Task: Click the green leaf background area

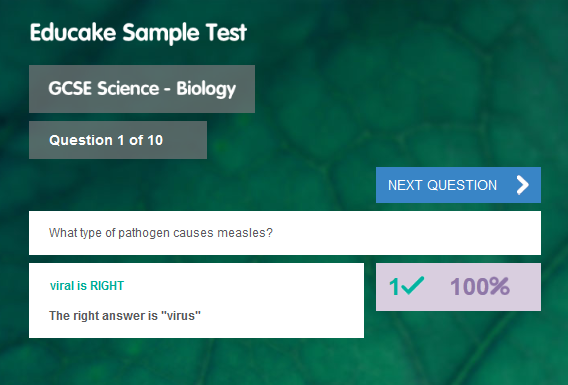Action: click(398, 91)
